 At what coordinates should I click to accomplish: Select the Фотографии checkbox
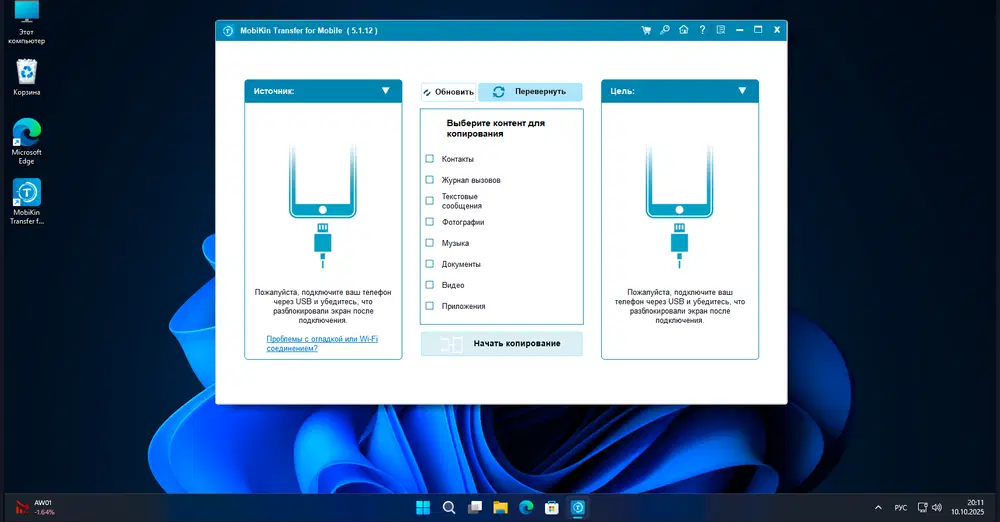429,222
